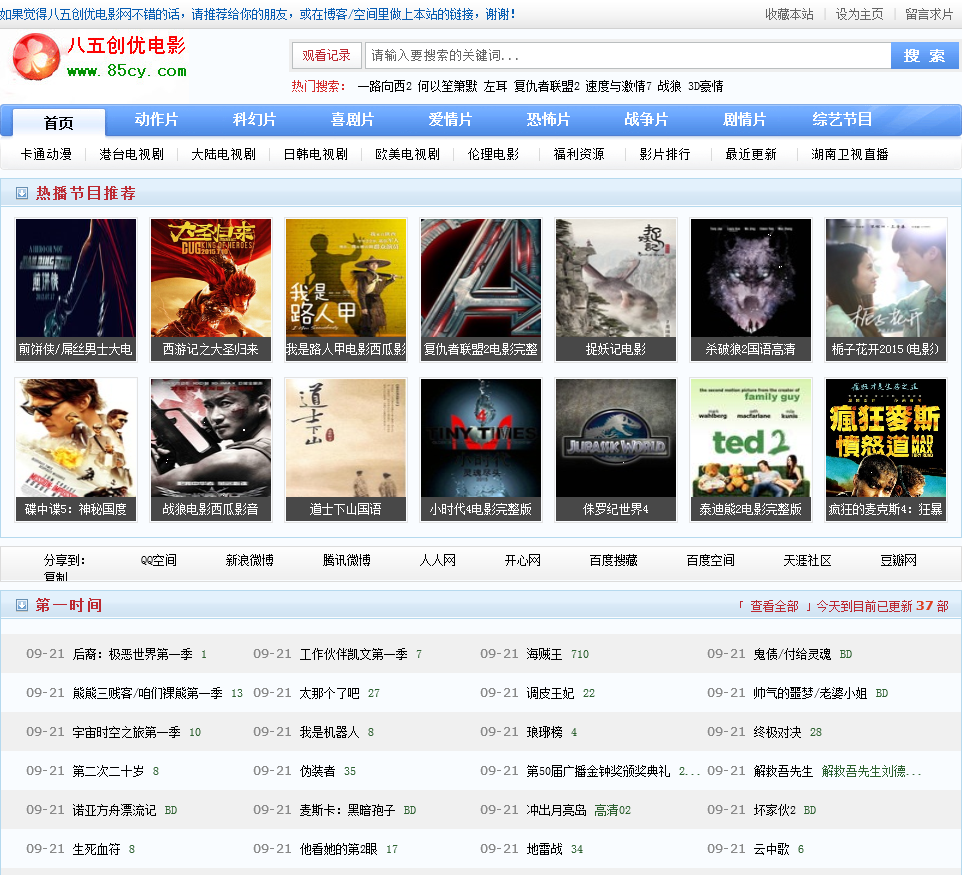The width and height of the screenshot is (962, 875).
Task: Open the 首页 tab
Action: tap(59, 123)
